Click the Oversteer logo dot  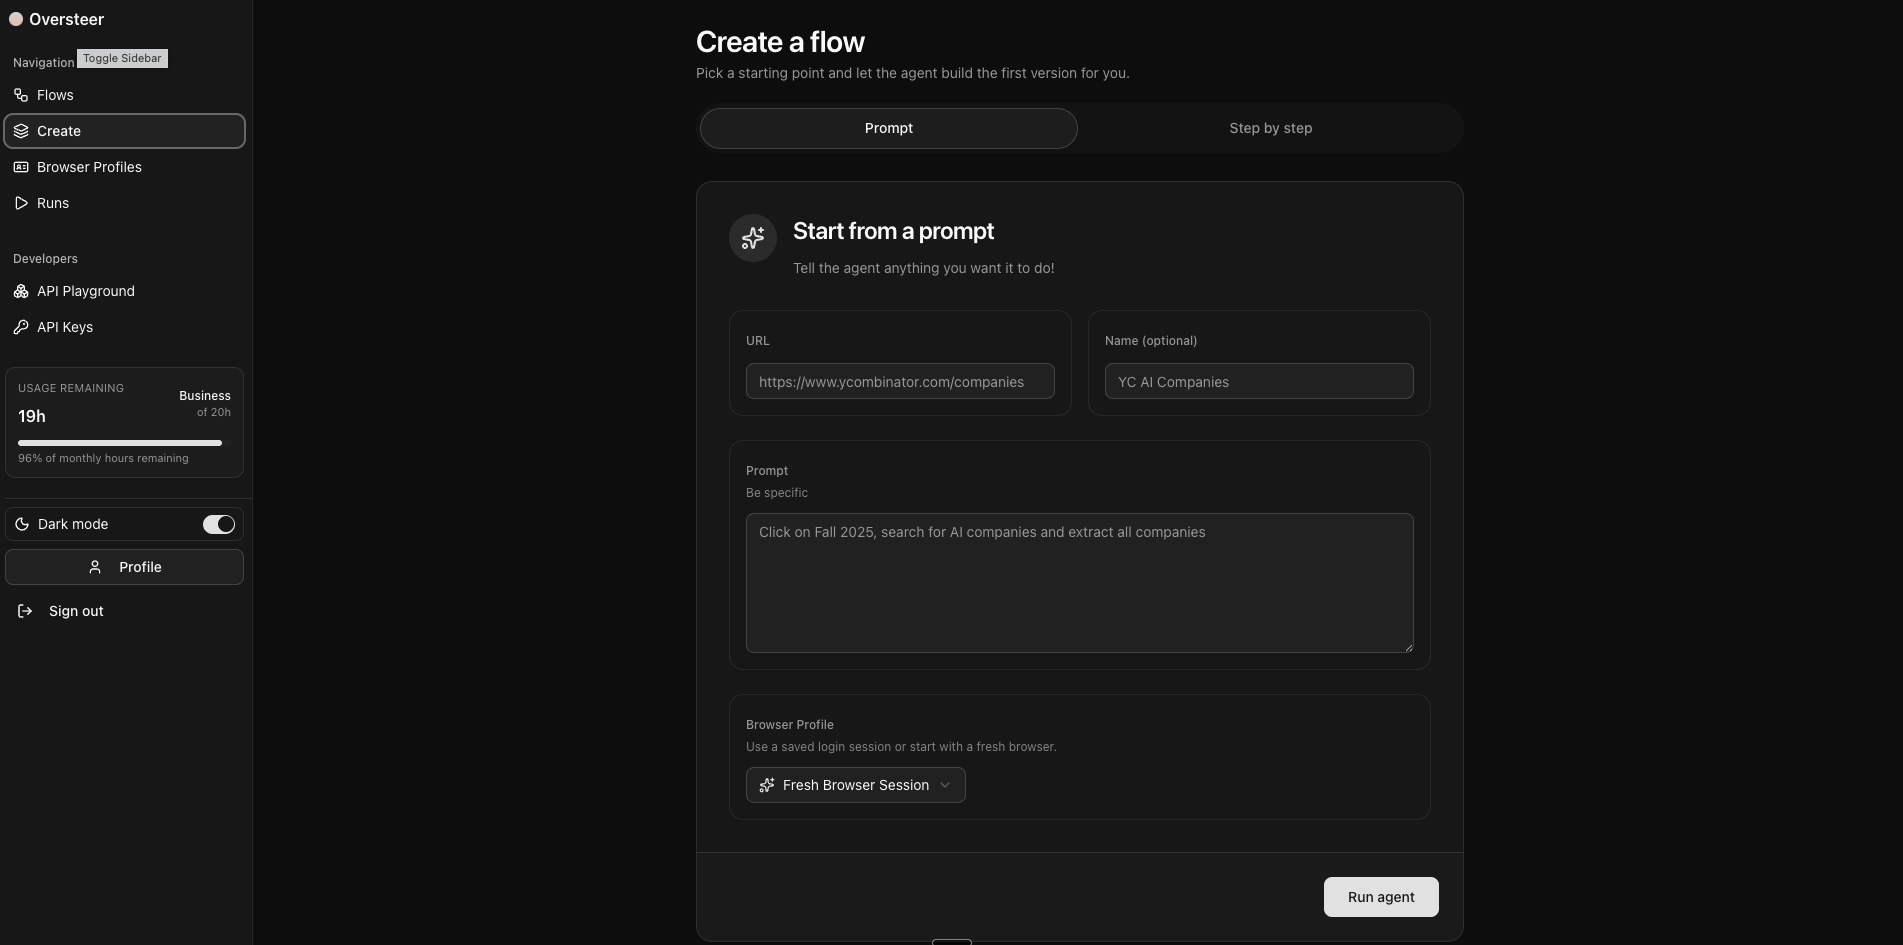[x=16, y=19]
